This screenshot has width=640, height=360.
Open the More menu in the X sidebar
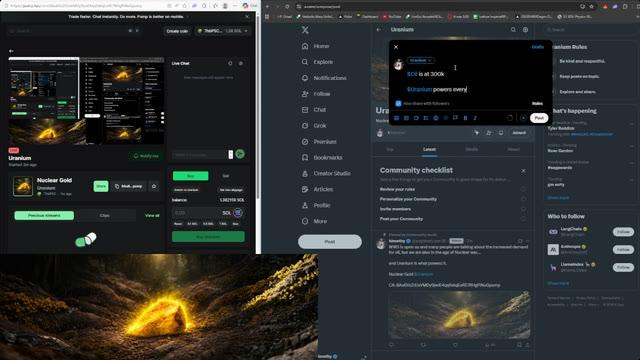[314, 221]
